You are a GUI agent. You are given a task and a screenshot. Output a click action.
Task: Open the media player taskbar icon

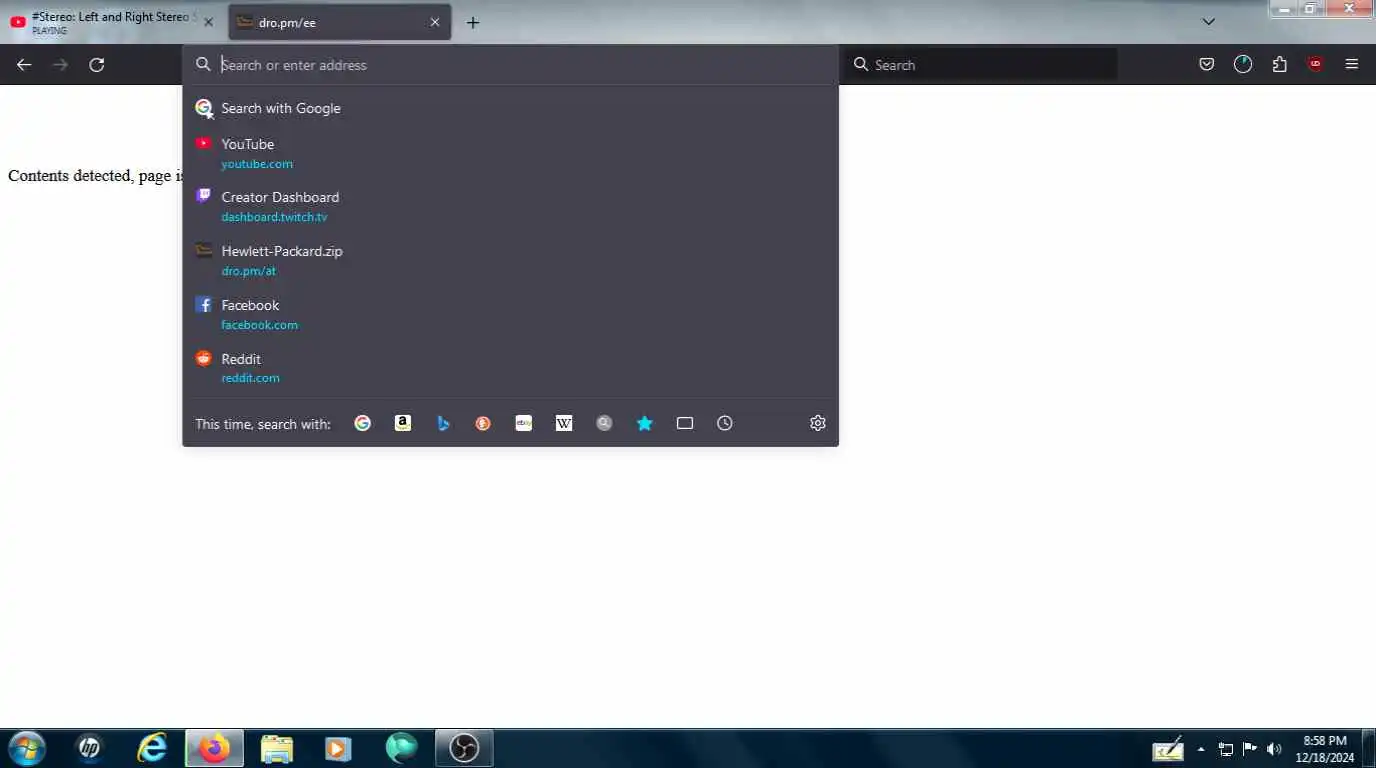339,748
